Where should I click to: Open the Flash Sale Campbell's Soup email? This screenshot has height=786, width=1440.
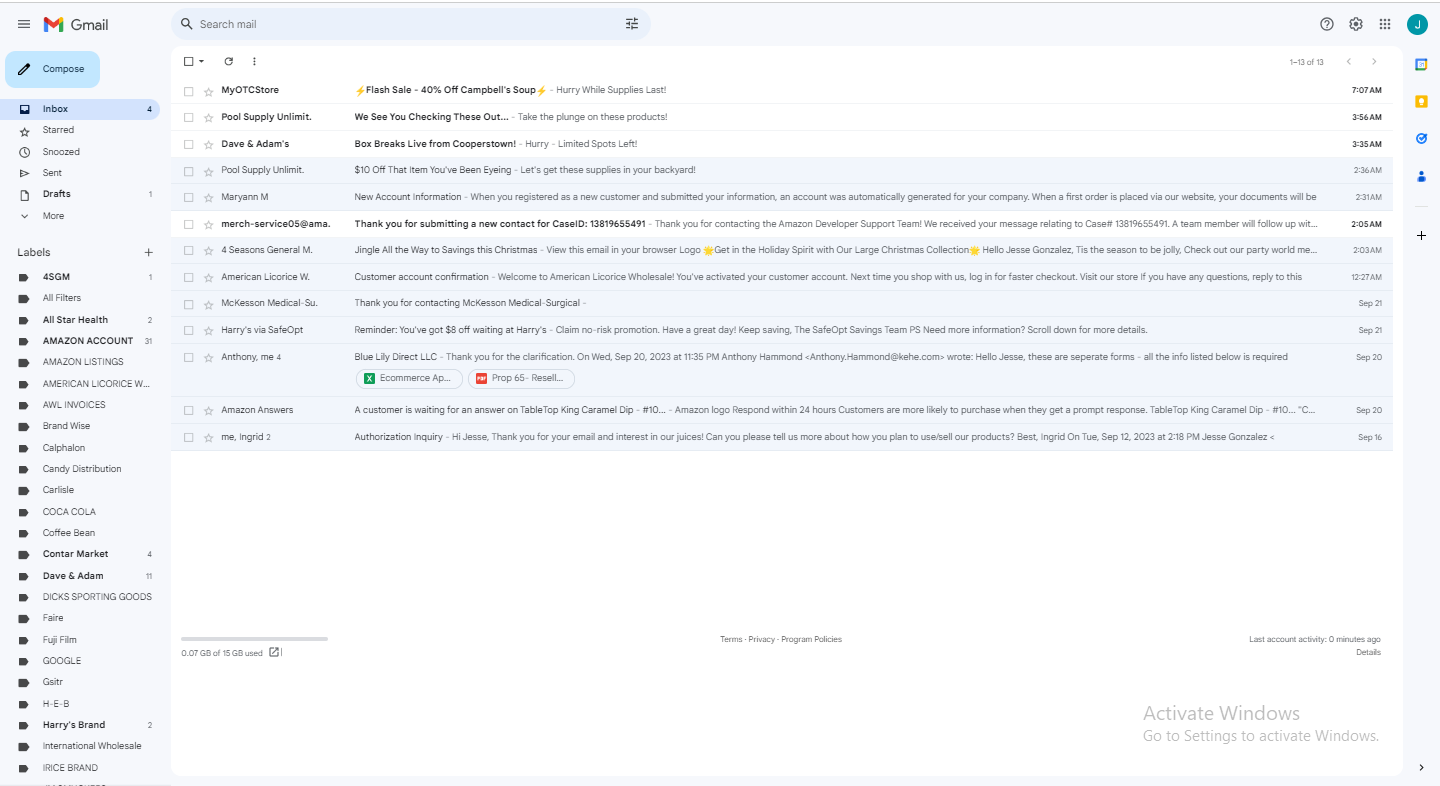pyautogui.click(x=782, y=91)
